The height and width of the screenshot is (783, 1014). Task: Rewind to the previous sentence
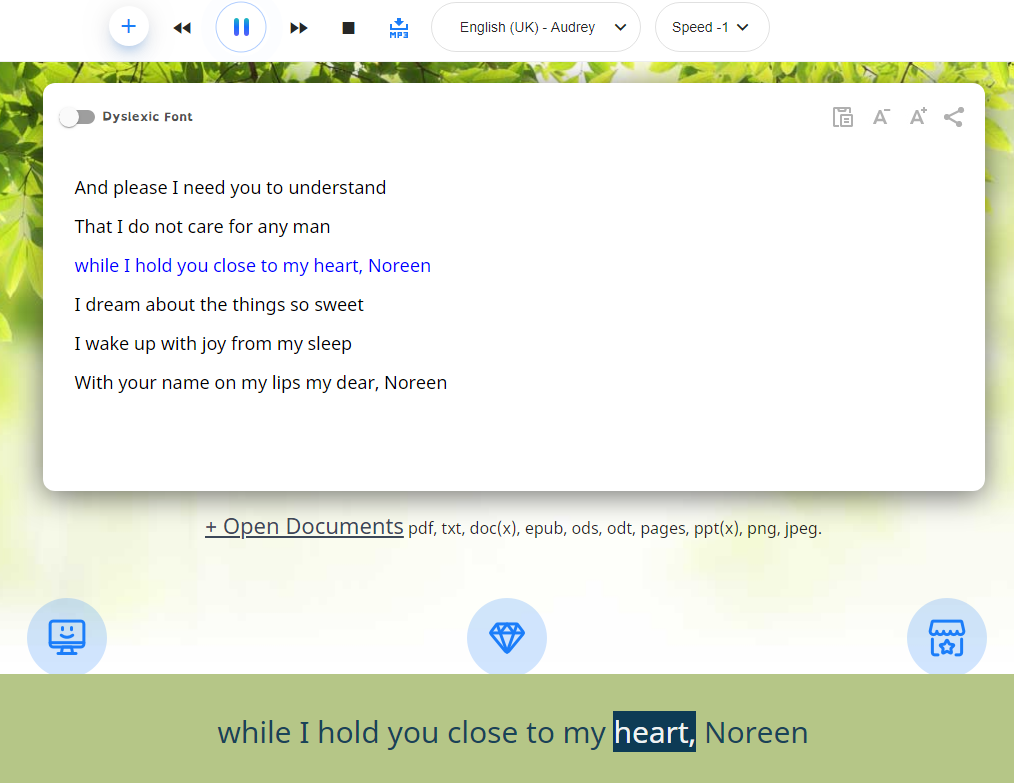[x=182, y=28]
